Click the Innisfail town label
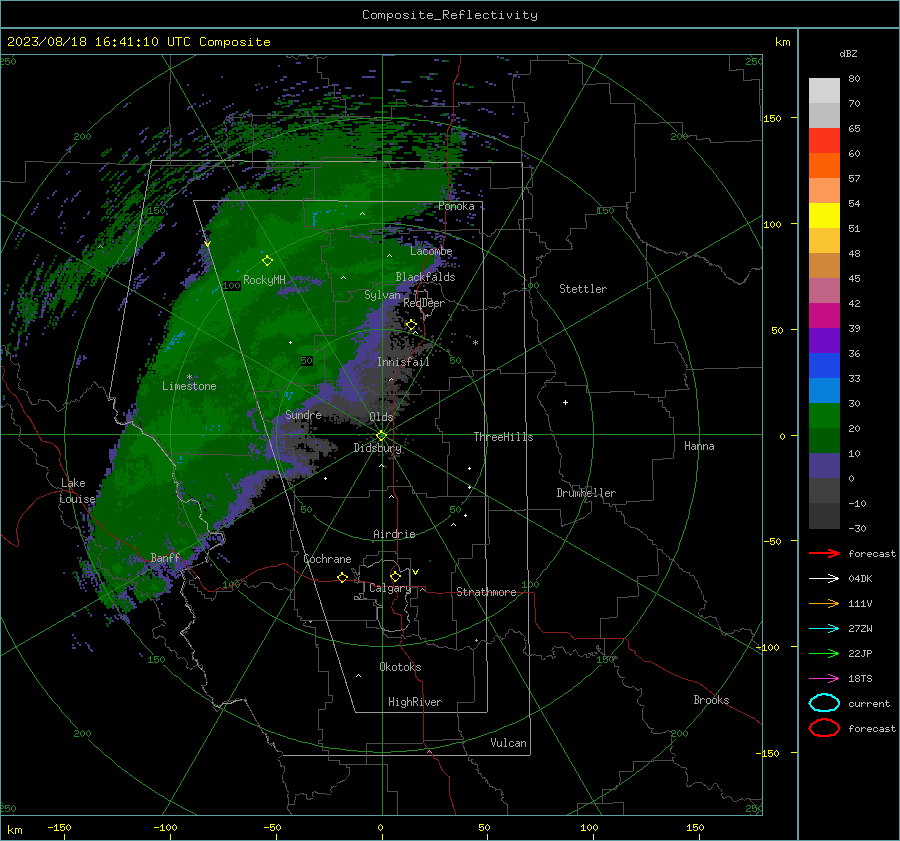 point(403,362)
